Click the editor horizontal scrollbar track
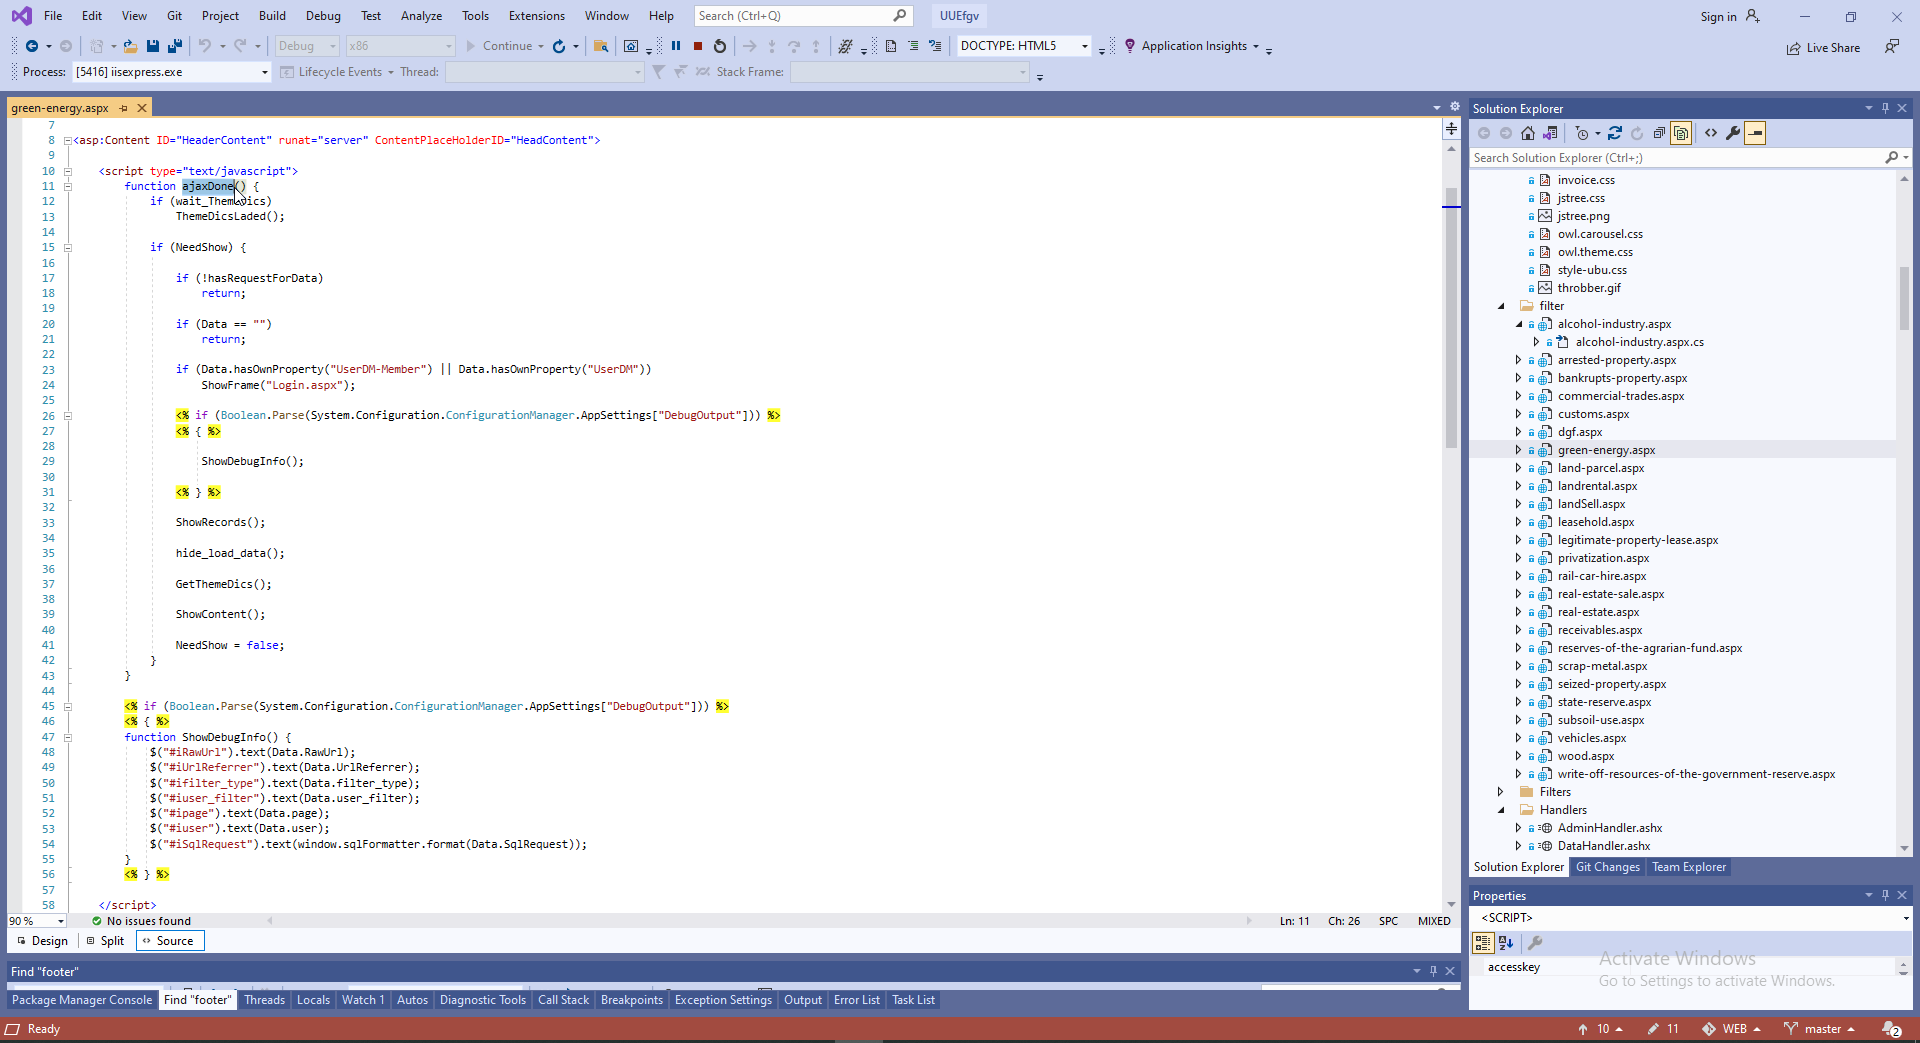This screenshot has height=1043, width=1920. [x=759, y=921]
